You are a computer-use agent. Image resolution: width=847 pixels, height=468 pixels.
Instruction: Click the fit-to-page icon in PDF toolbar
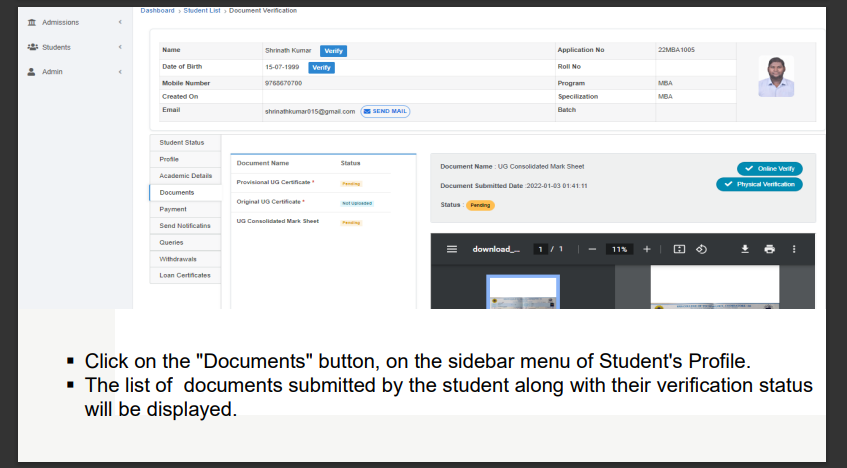[x=679, y=249]
